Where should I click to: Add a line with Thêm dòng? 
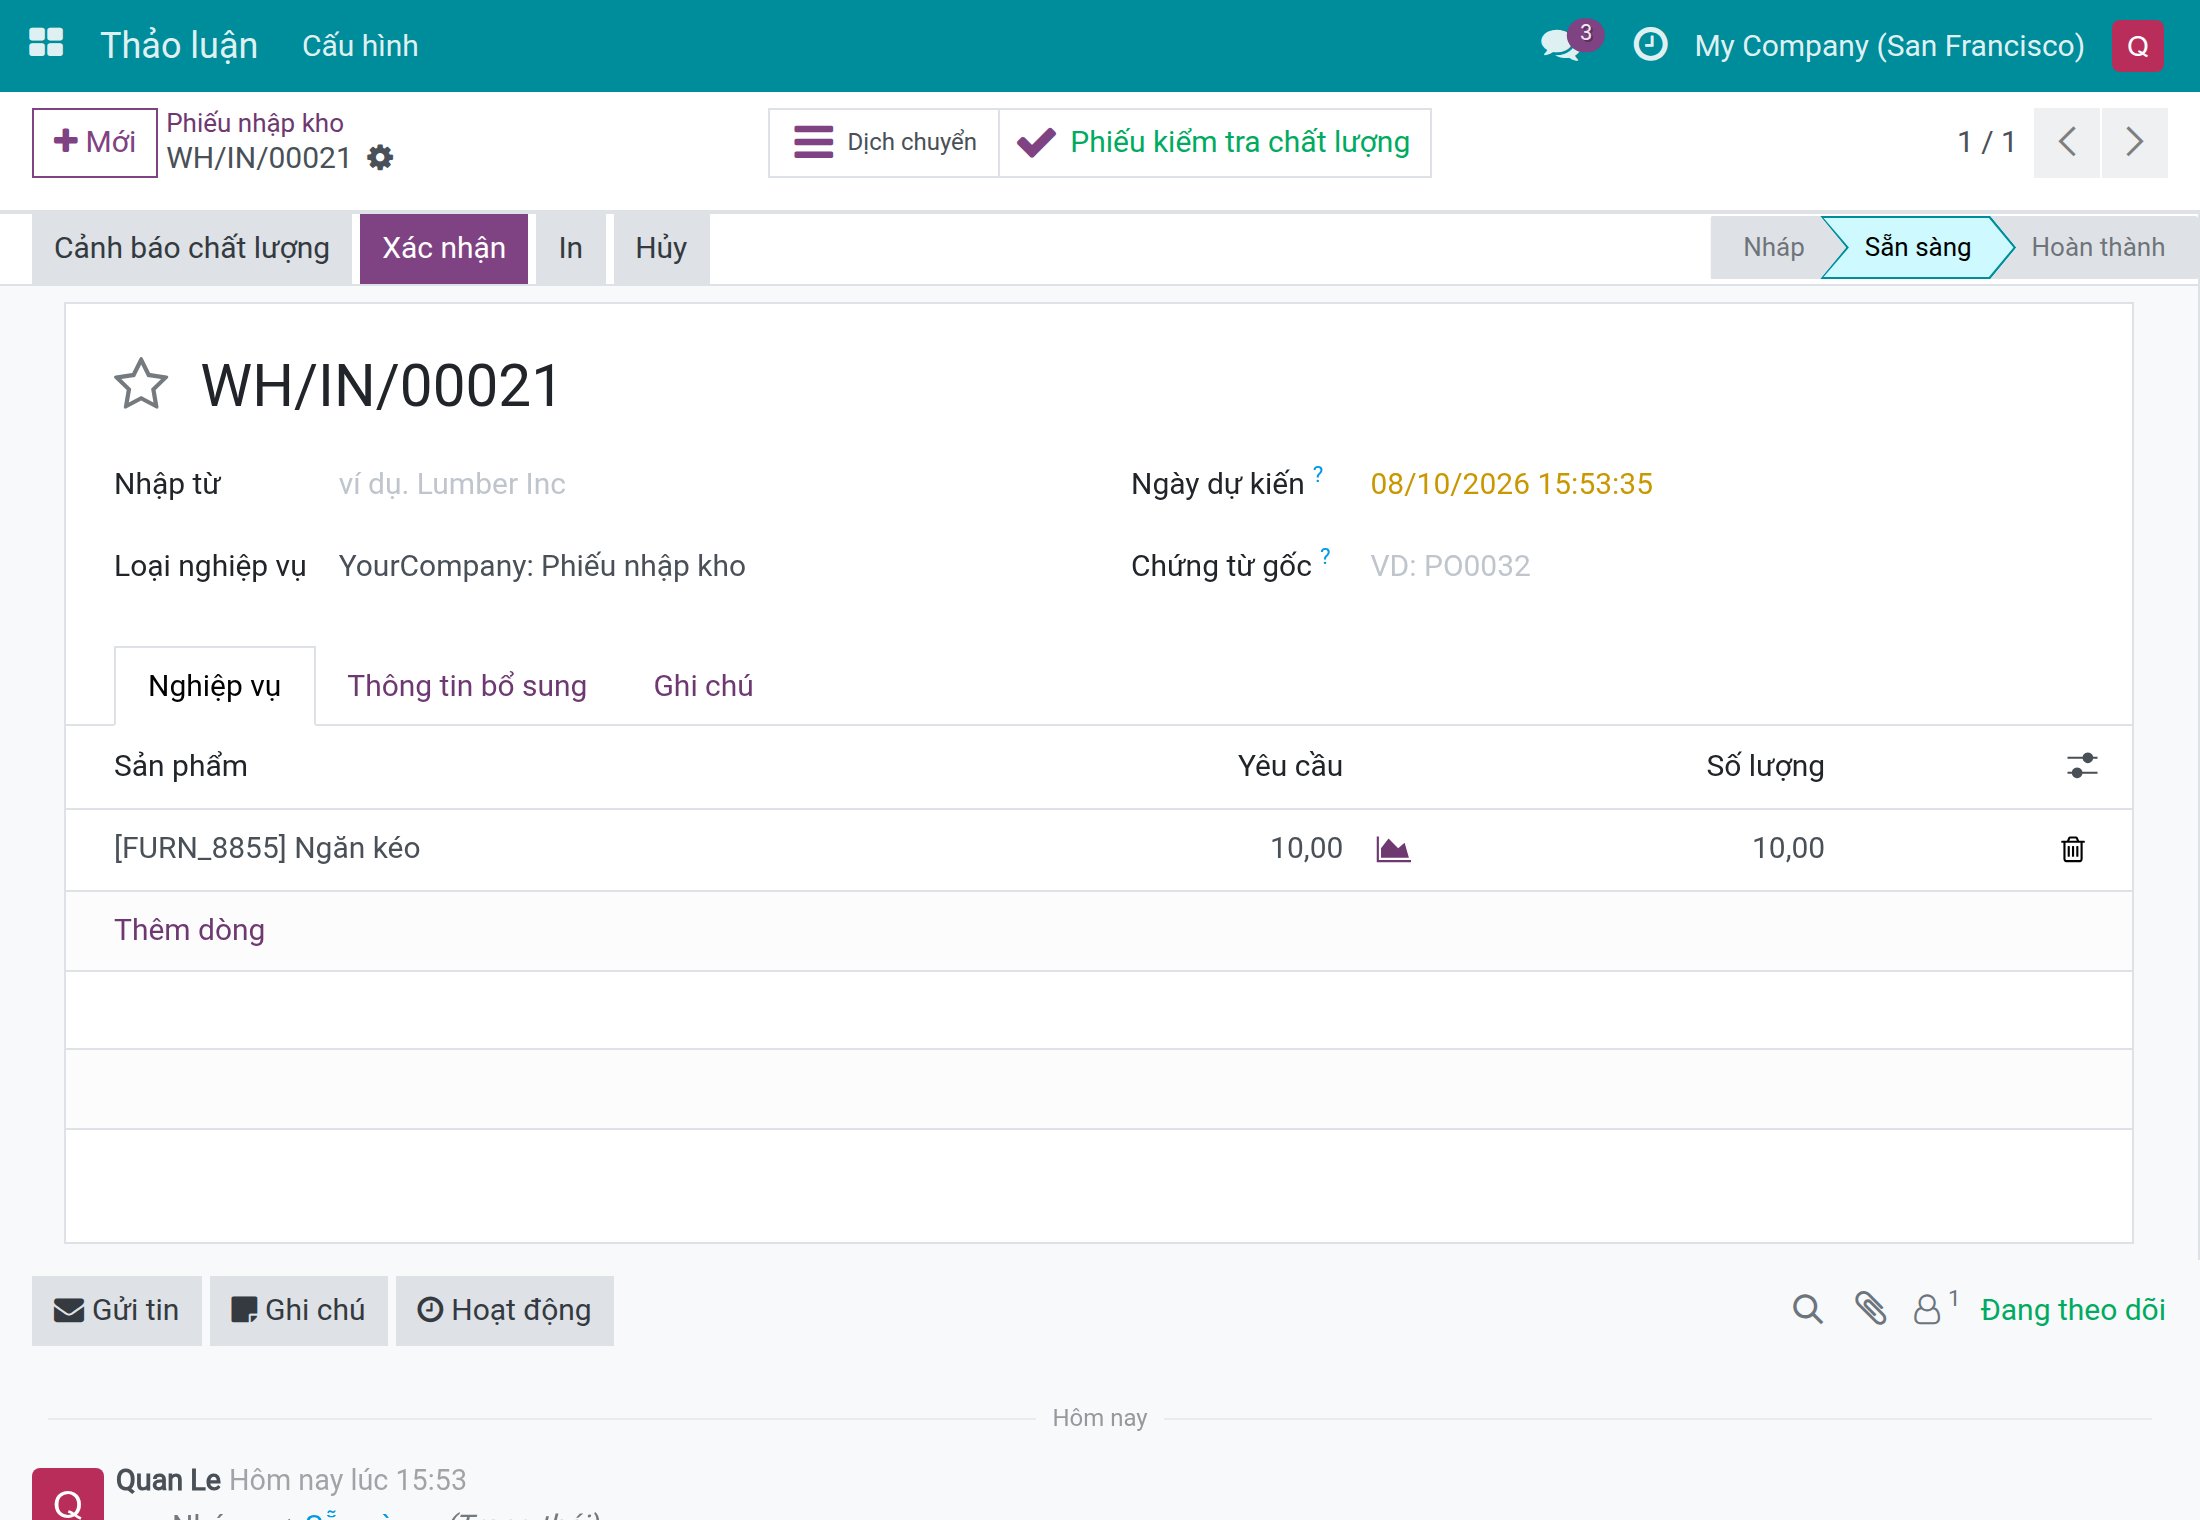(189, 930)
